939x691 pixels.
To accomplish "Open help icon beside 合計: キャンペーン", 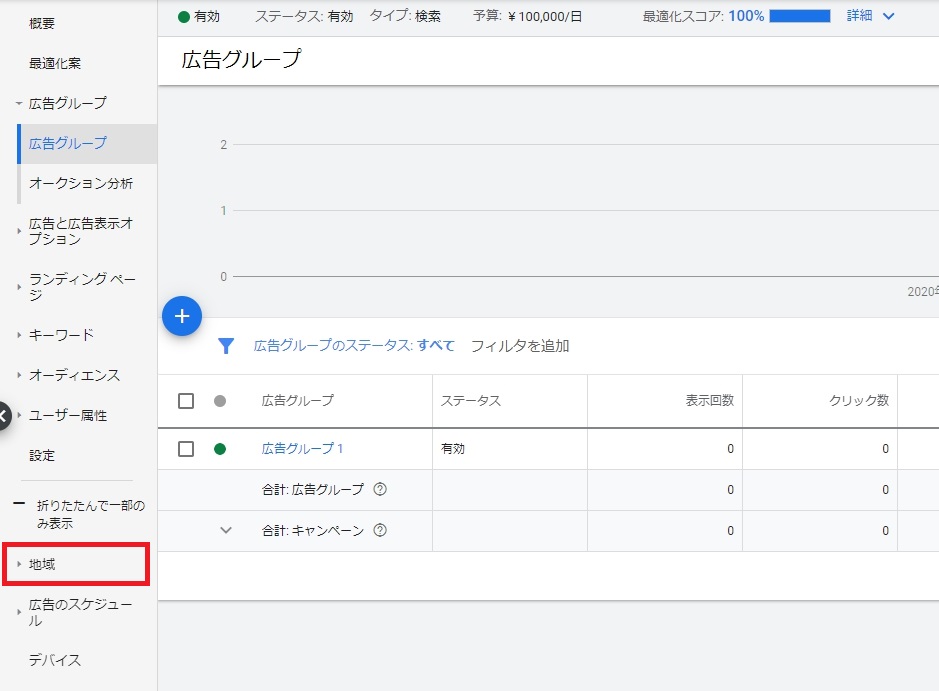I will click(x=380, y=530).
